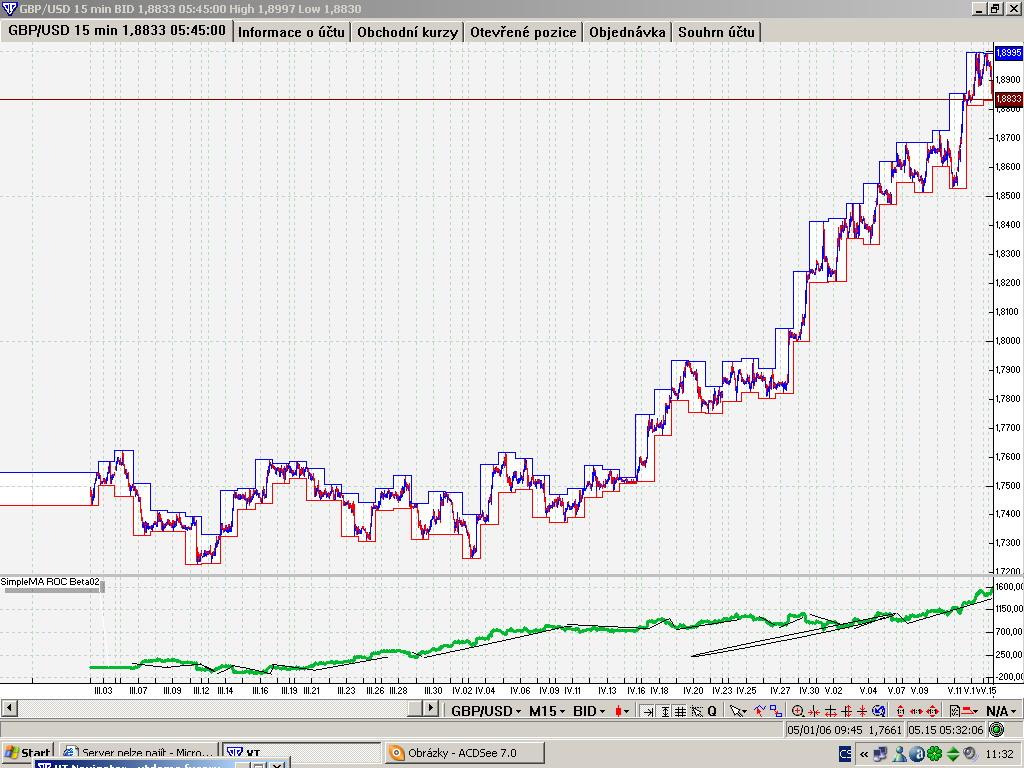This screenshot has height=768, width=1024.
Task: Switch to the 'Obchodní kurzy' tab
Action: [408, 32]
